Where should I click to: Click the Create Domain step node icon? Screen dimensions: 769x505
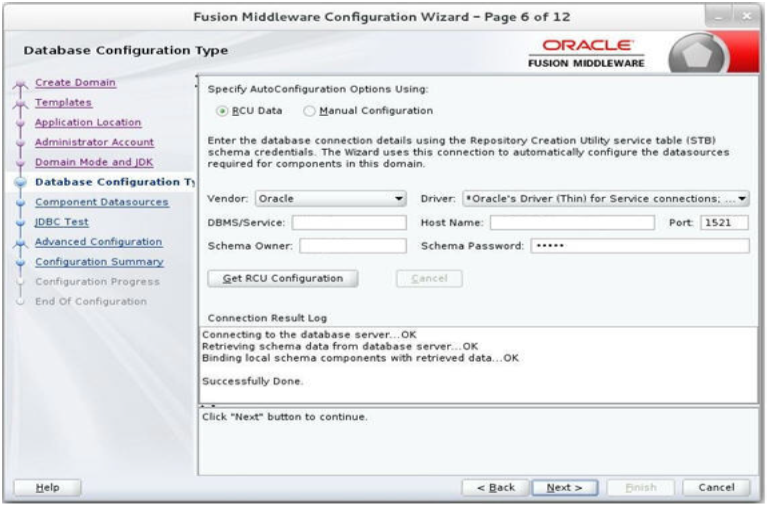coord(20,86)
